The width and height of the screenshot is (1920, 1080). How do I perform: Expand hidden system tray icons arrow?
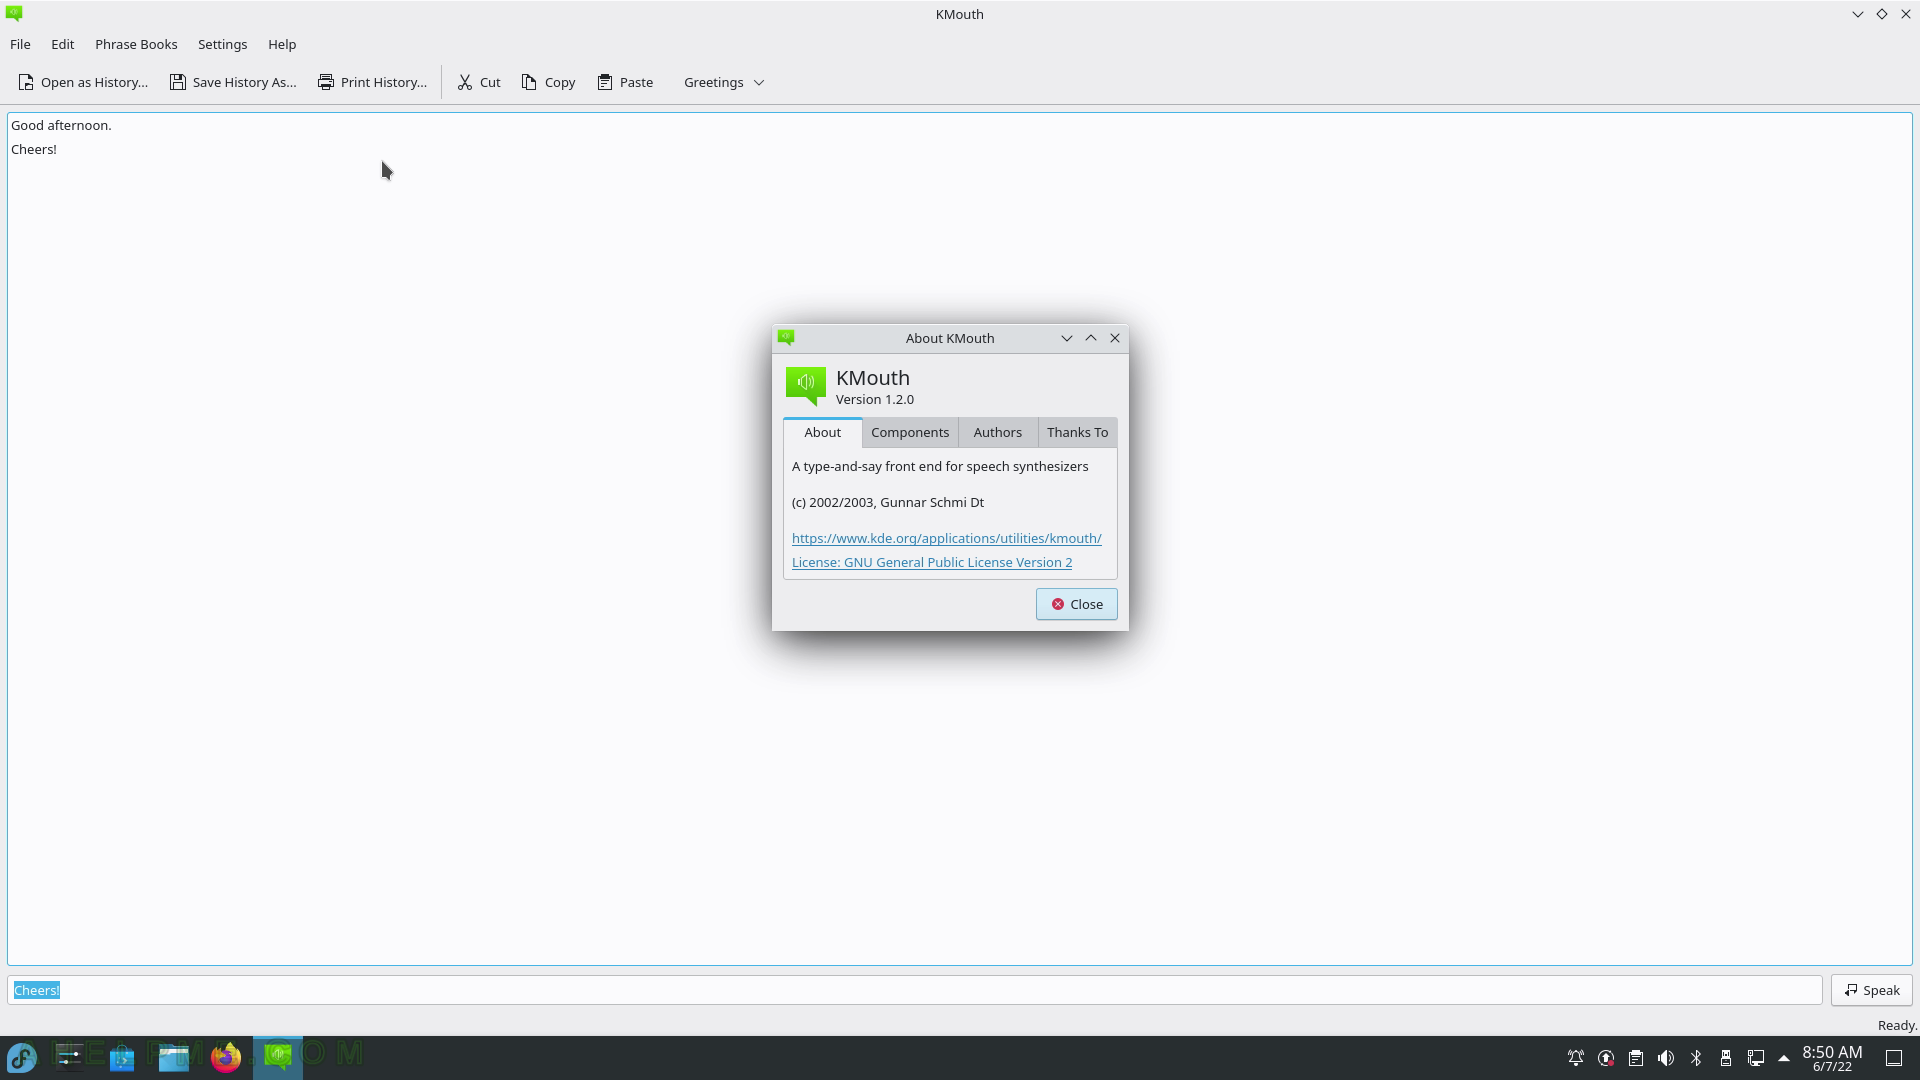click(x=1784, y=1058)
